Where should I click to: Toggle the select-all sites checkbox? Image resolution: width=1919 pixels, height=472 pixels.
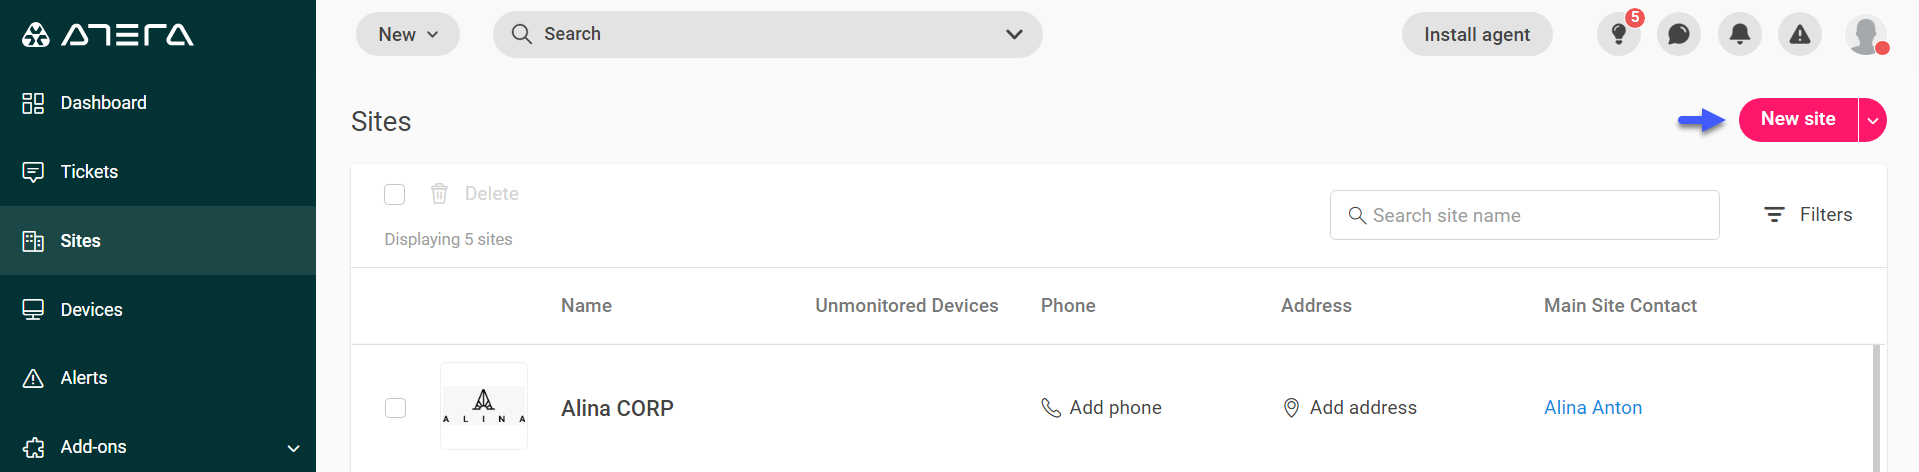tap(395, 194)
